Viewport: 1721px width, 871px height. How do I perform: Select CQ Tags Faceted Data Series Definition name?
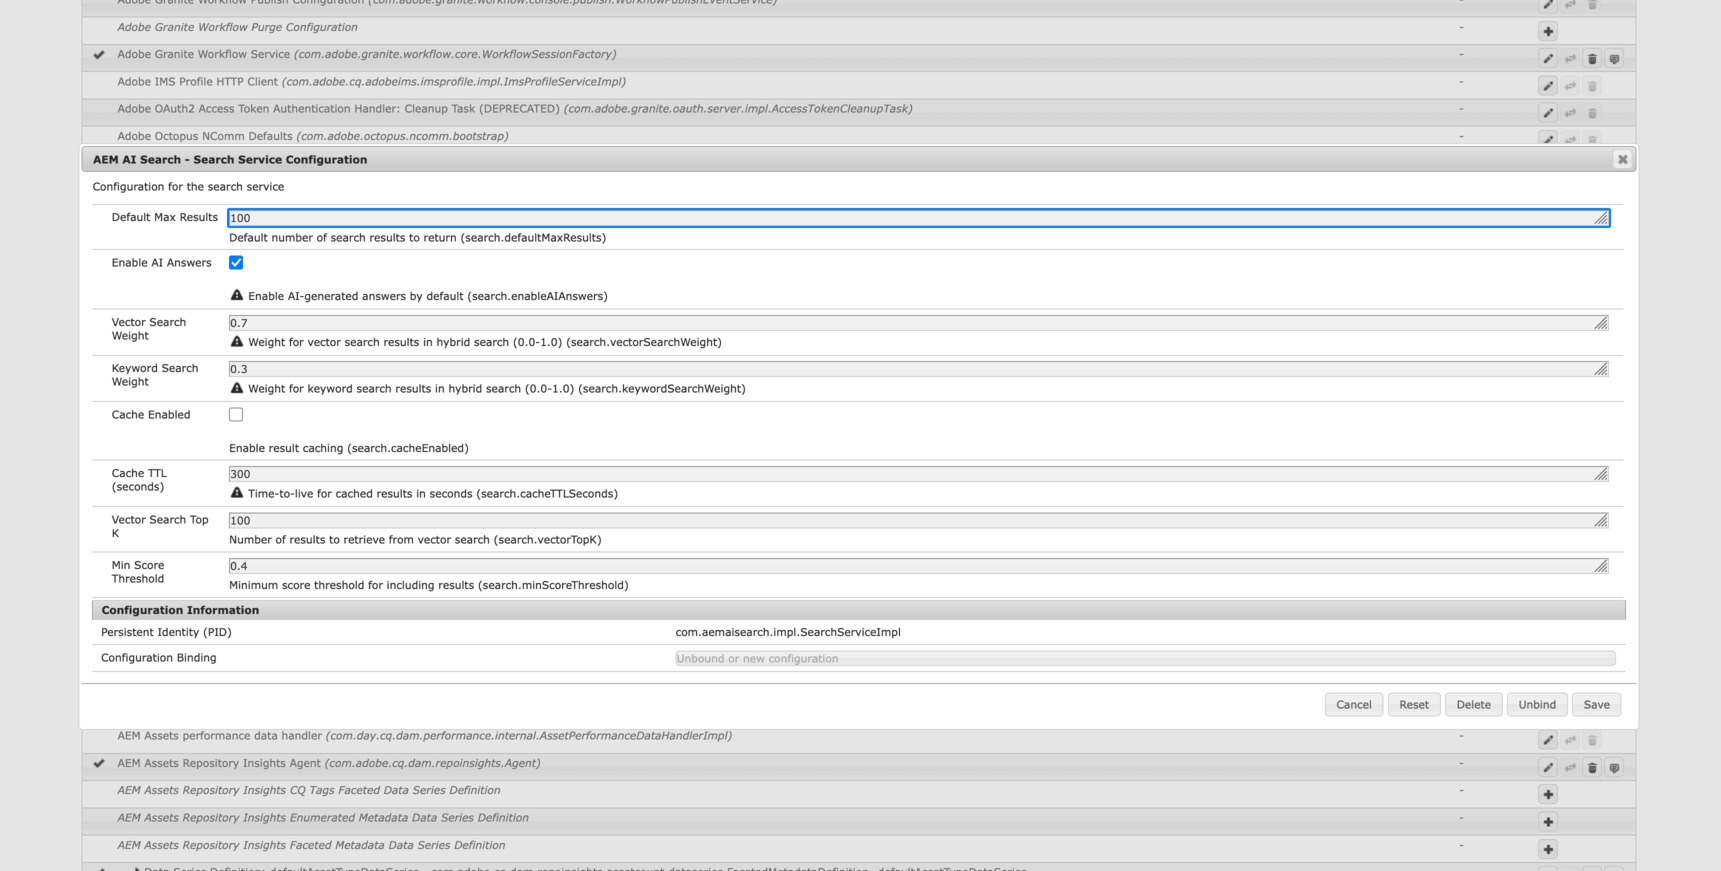pos(308,790)
